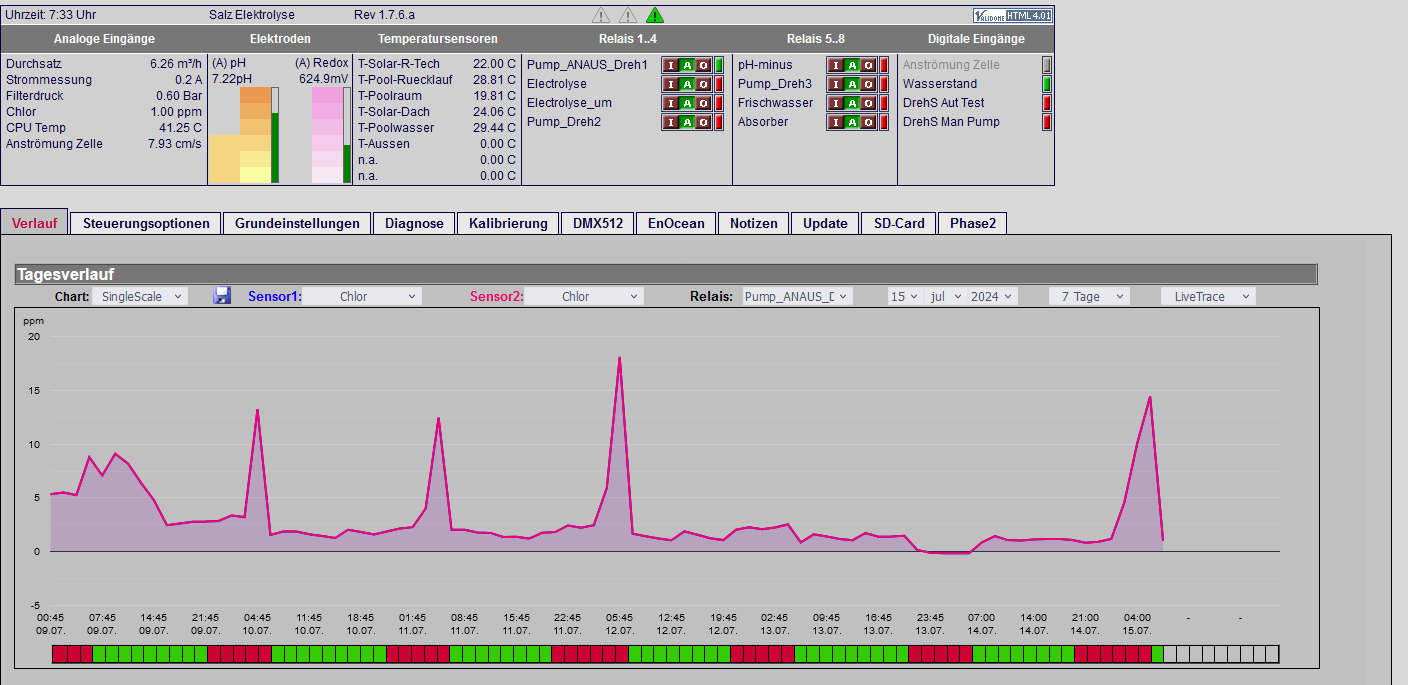Click the Pump_ANAUS_Dreh1 green status LED
1408x685 pixels.
pyautogui.click(x=718, y=65)
